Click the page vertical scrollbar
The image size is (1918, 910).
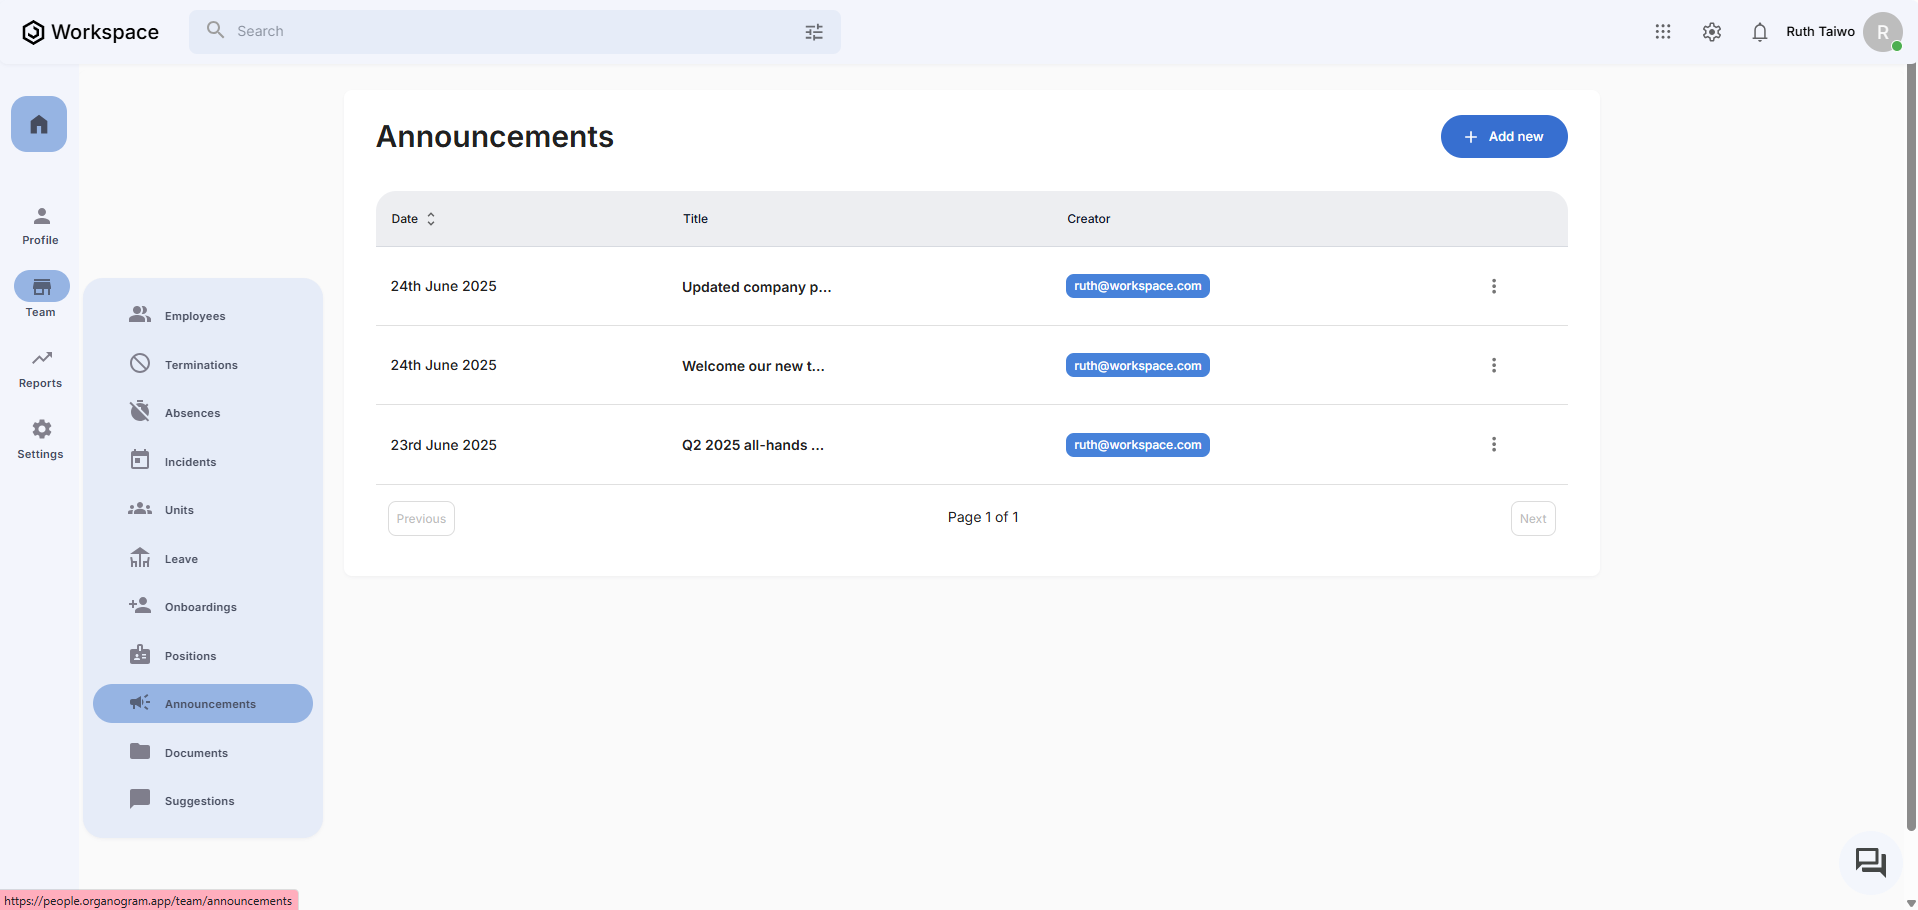(x=1911, y=450)
